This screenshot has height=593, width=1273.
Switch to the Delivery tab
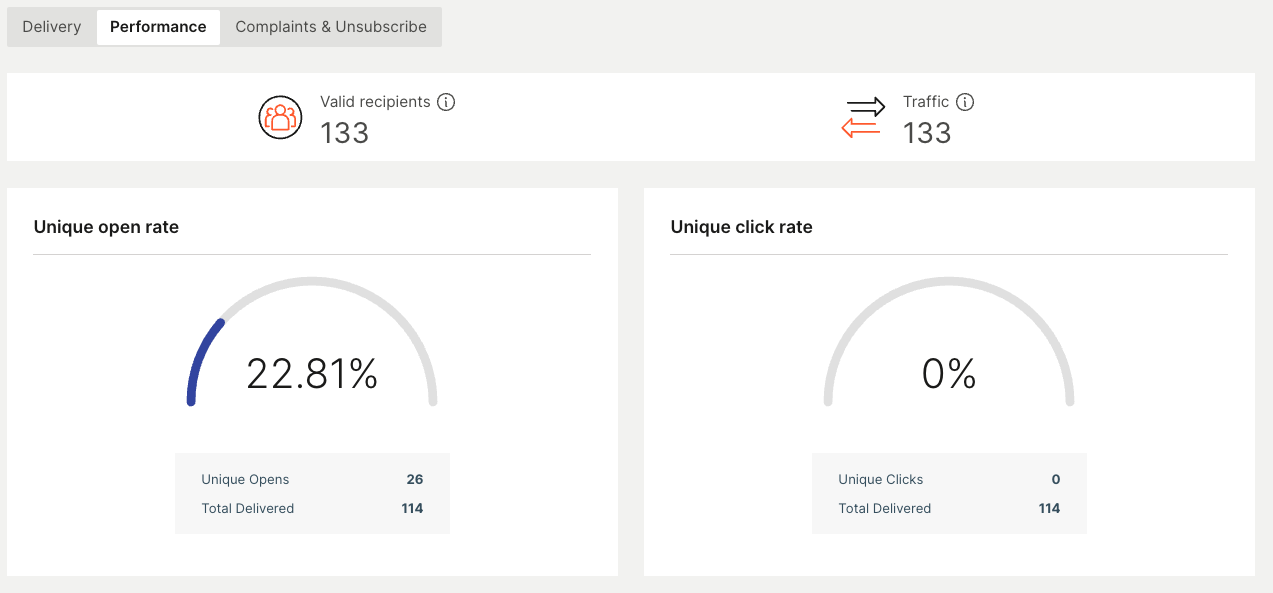pos(52,27)
